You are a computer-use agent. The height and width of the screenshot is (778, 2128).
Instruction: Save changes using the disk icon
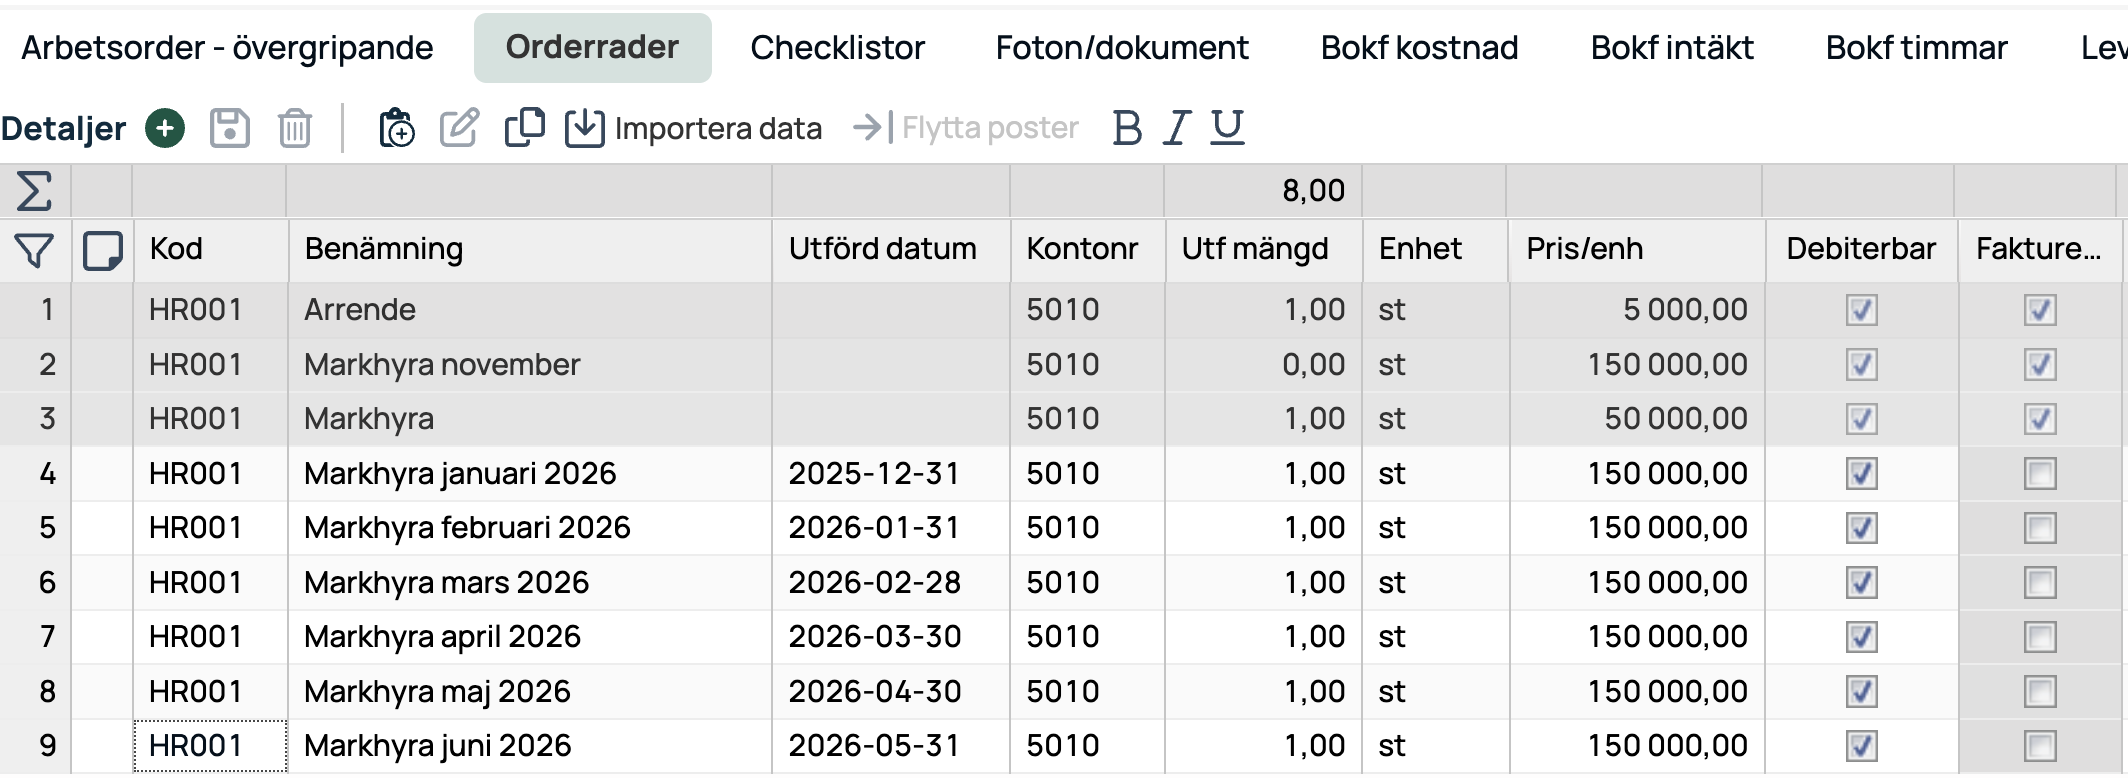[x=229, y=128]
